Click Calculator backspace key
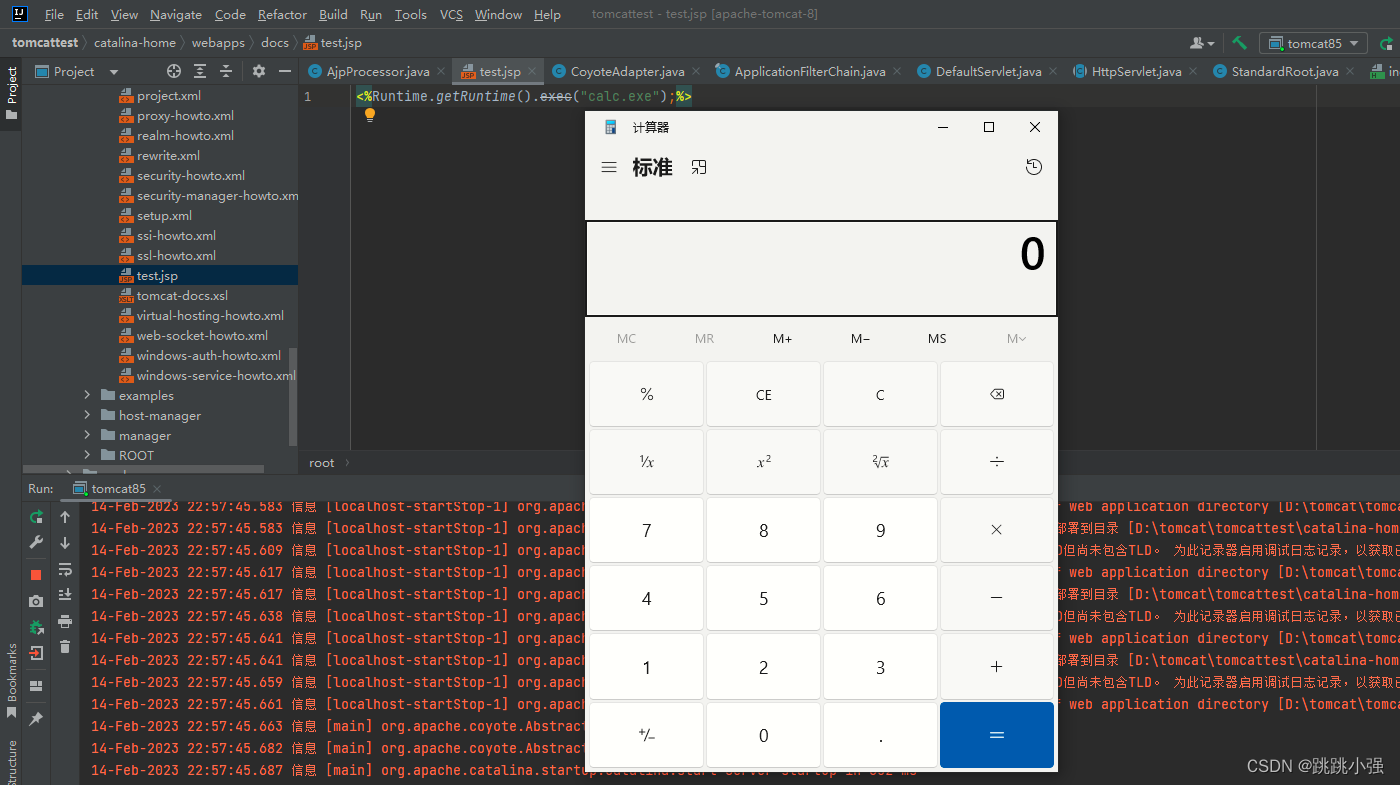The width and height of the screenshot is (1400, 785). [997, 394]
